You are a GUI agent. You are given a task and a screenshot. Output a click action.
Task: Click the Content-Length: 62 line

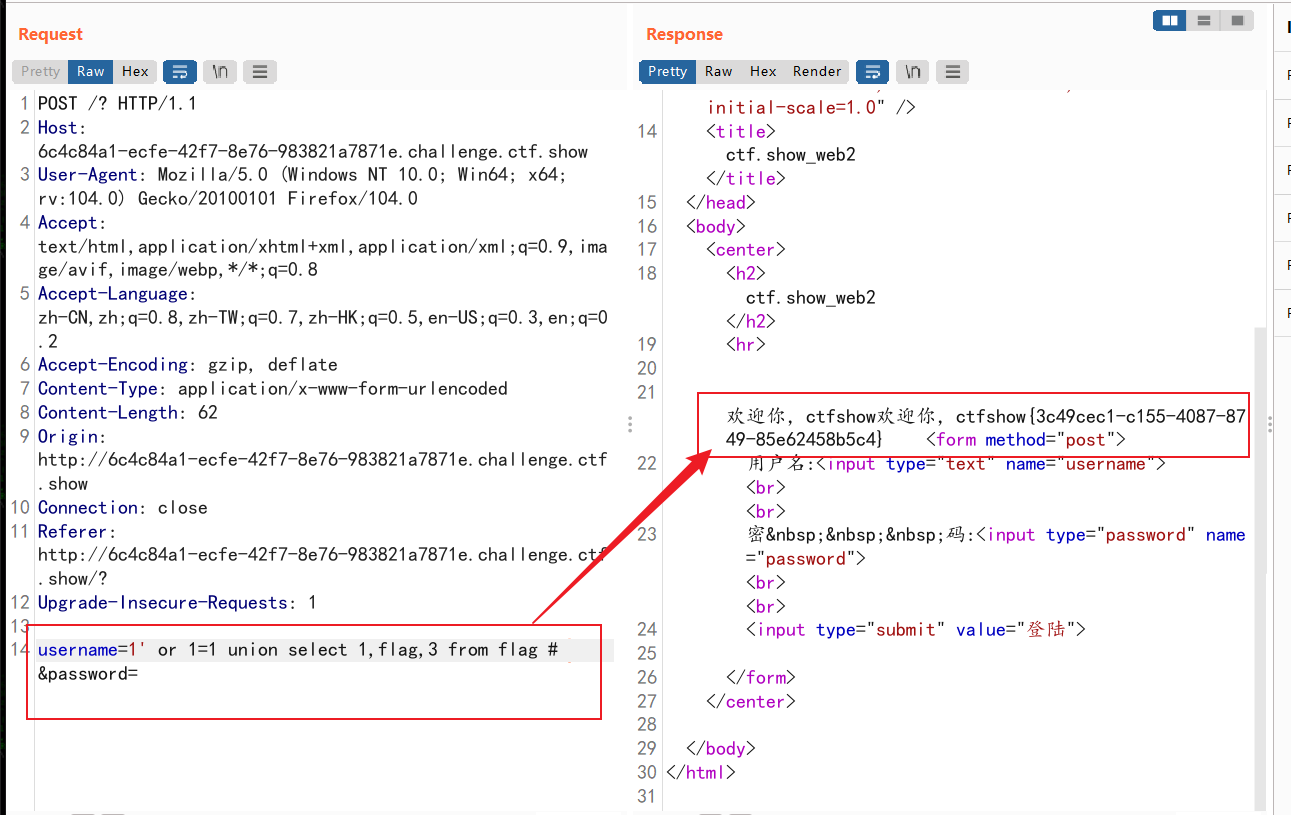[x=128, y=412]
